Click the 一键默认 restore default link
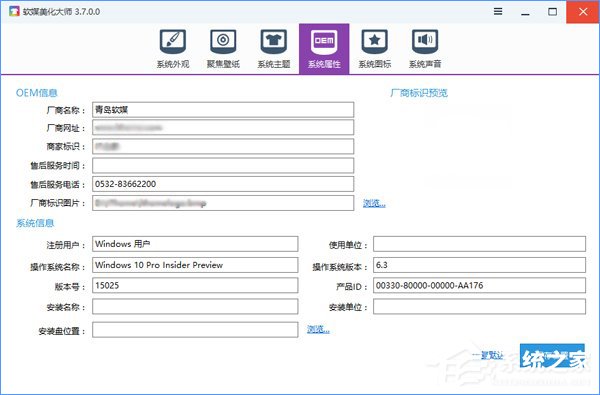Image resolution: width=600 pixels, height=395 pixels. coord(488,356)
